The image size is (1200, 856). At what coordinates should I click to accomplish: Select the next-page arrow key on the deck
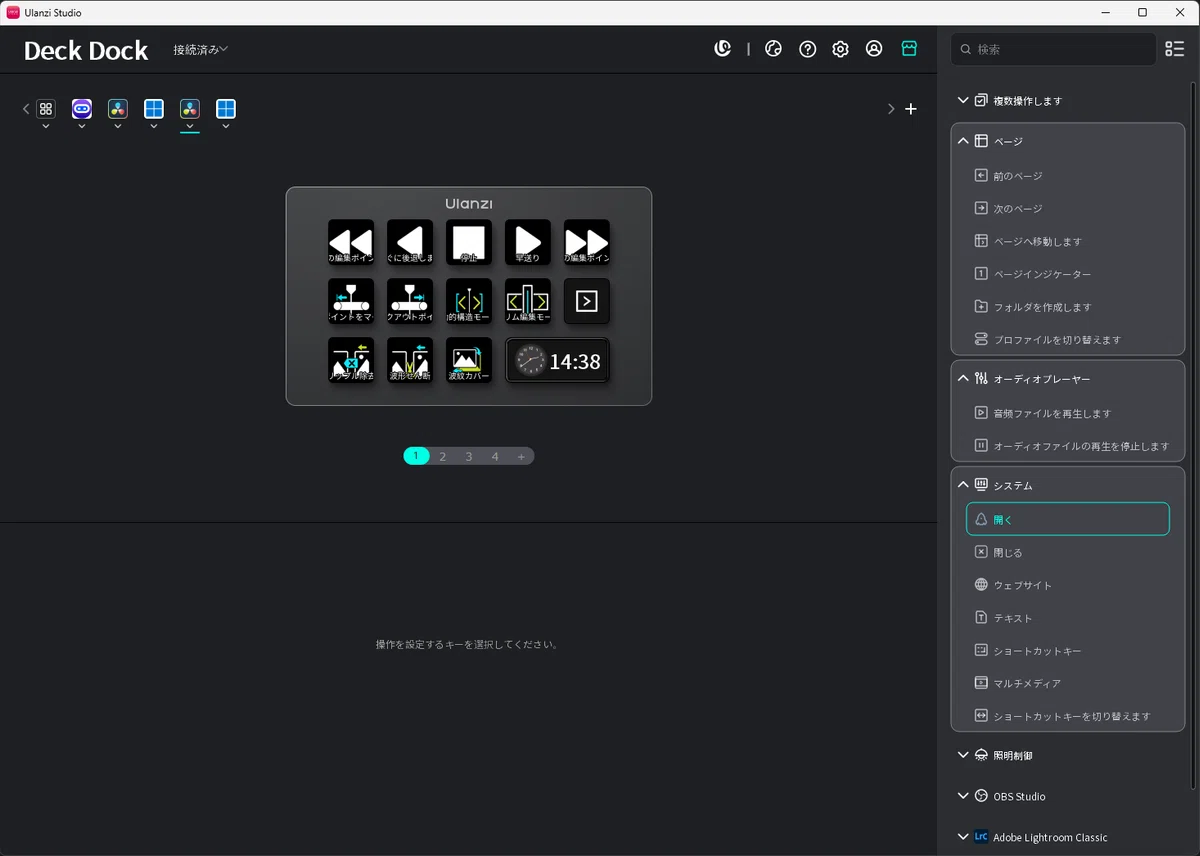[x=587, y=301]
